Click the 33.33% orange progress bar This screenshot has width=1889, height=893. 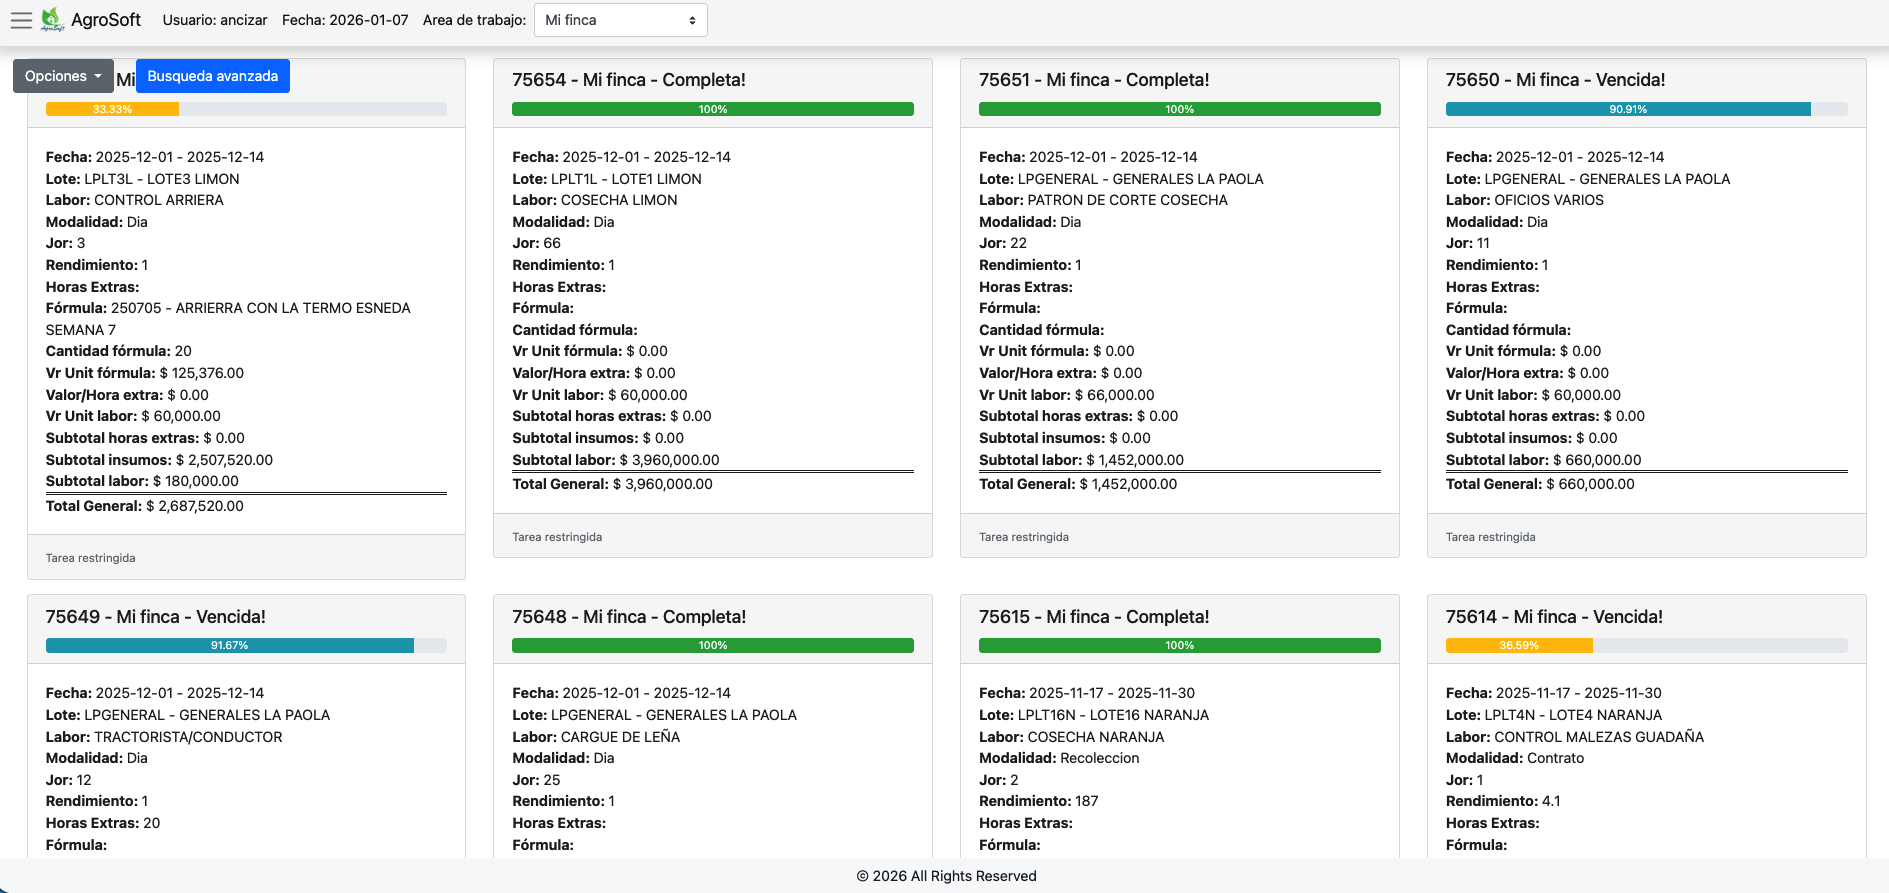[x=112, y=109]
